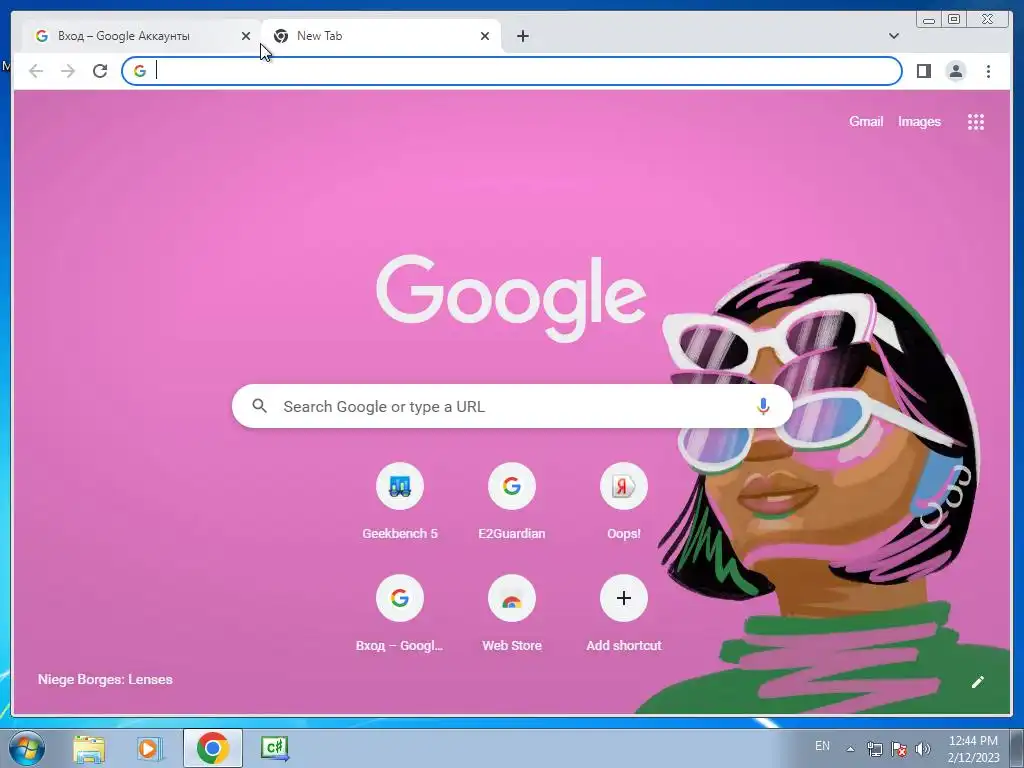Open the Images link

(919, 121)
